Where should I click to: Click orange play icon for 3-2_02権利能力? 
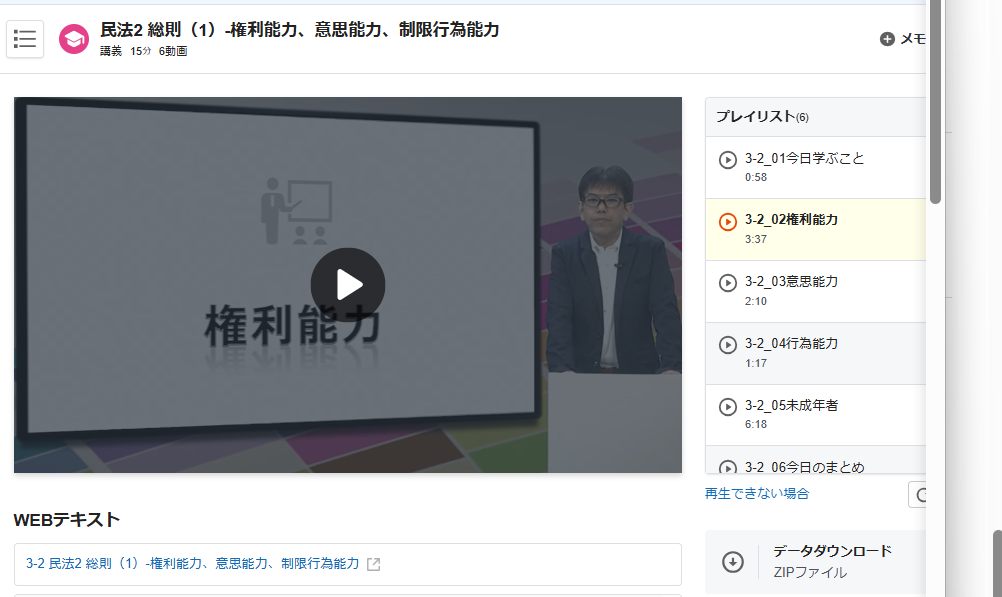point(727,222)
